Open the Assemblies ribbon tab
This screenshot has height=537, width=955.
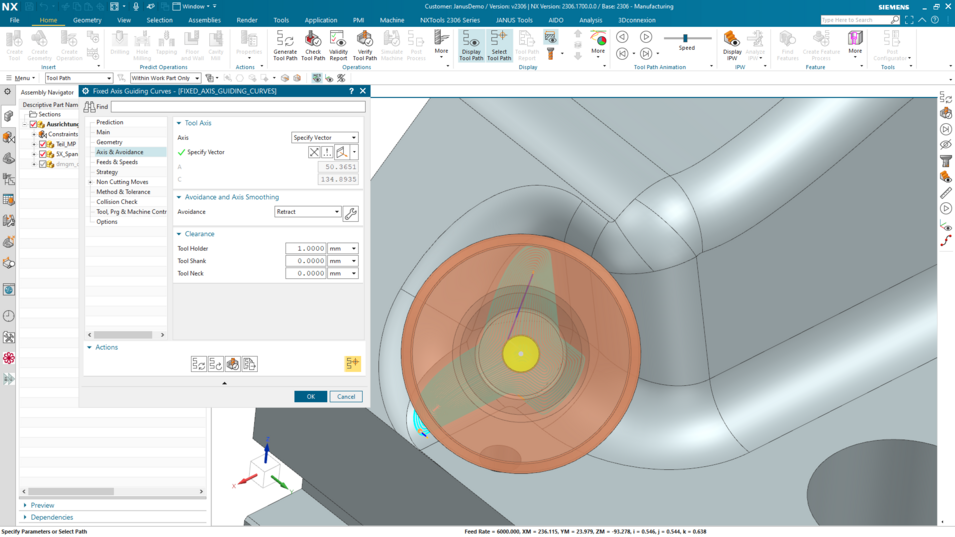coord(205,20)
